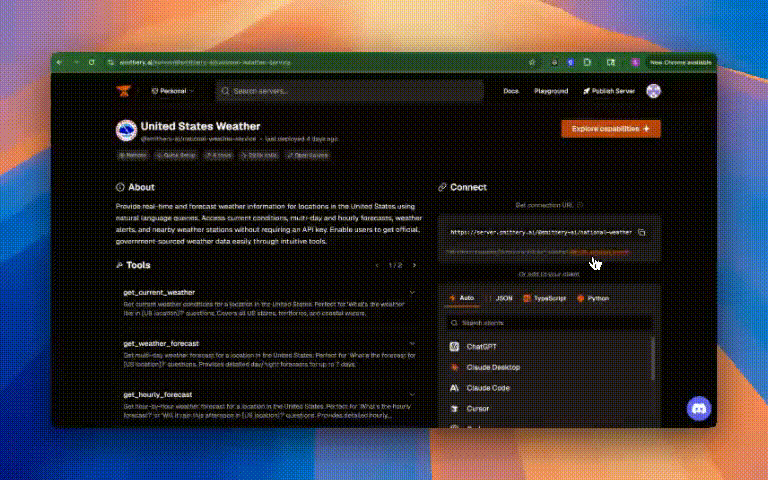Viewport: 768px width, 480px height.
Task: Click the browser address bar URL
Action: click(x=205, y=63)
